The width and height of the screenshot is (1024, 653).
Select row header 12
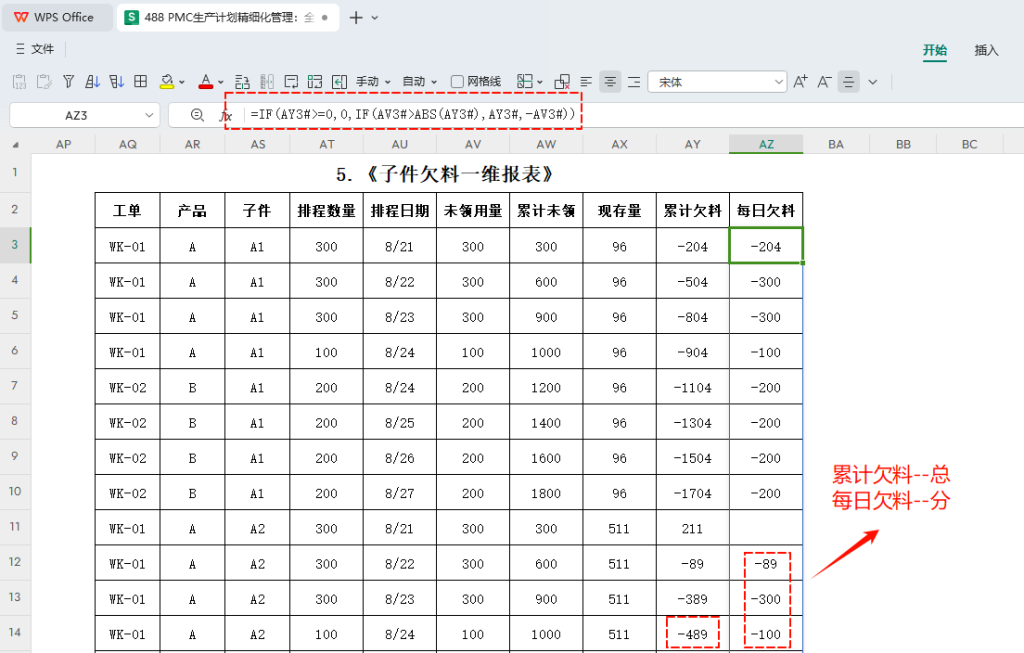15,562
